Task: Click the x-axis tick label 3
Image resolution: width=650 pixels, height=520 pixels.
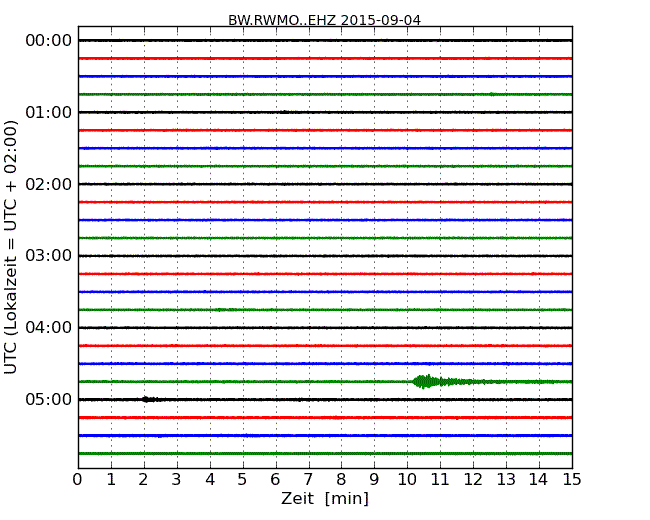Action: click(x=177, y=480)
